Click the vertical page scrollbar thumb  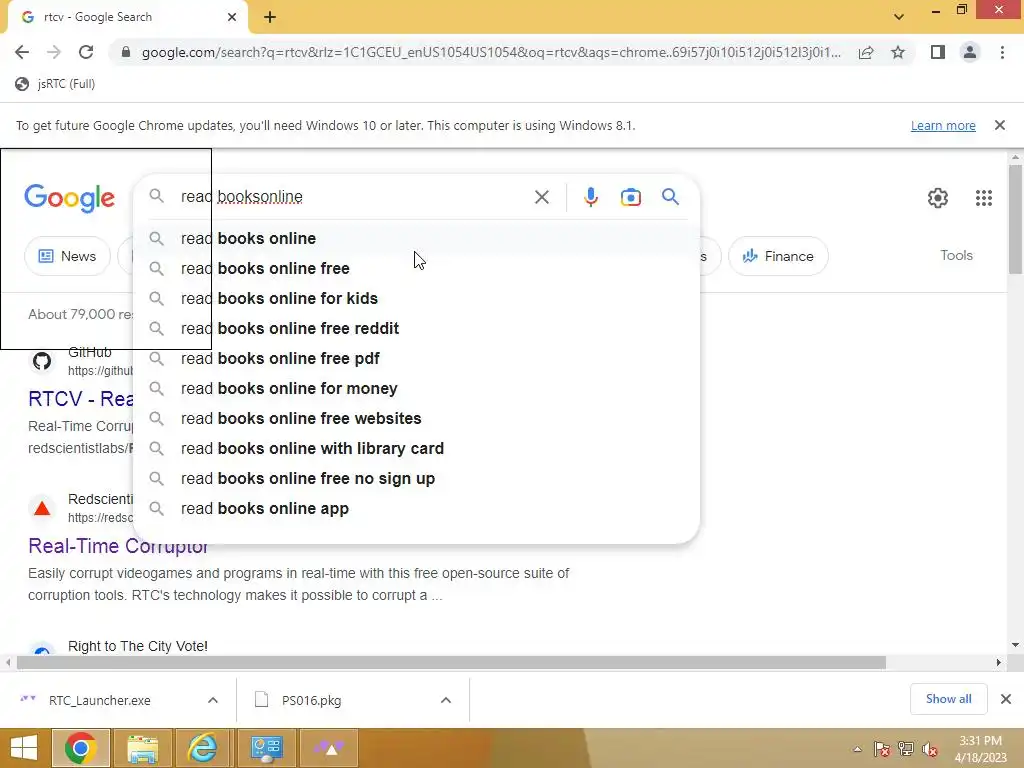(1016, 218)
